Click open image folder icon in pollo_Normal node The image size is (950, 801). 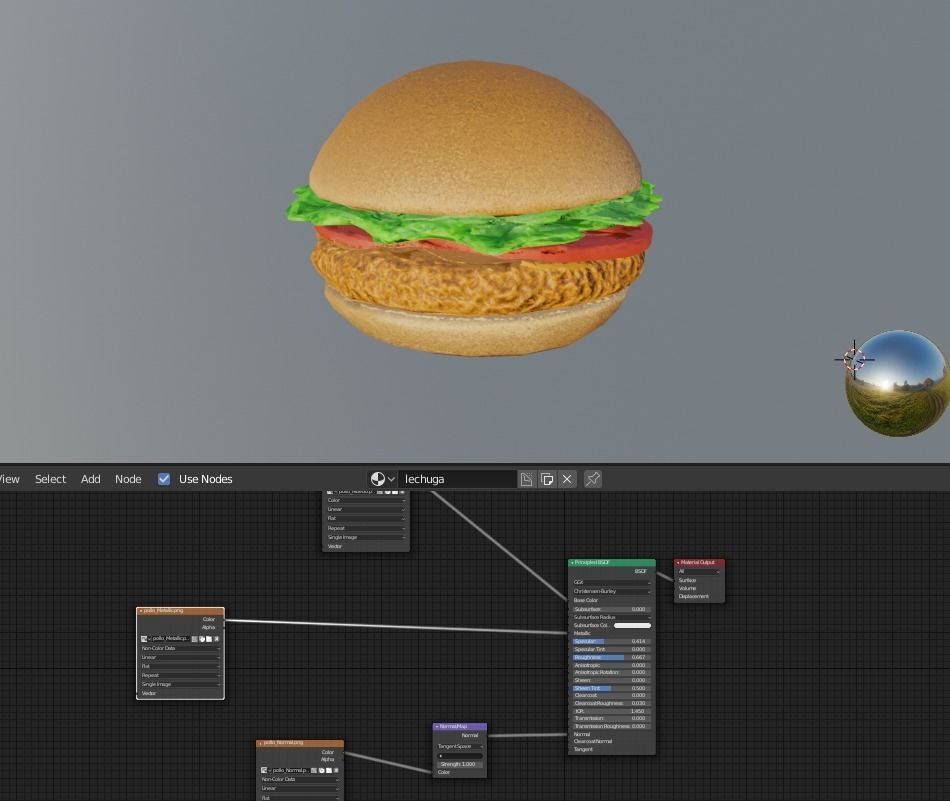329,771
